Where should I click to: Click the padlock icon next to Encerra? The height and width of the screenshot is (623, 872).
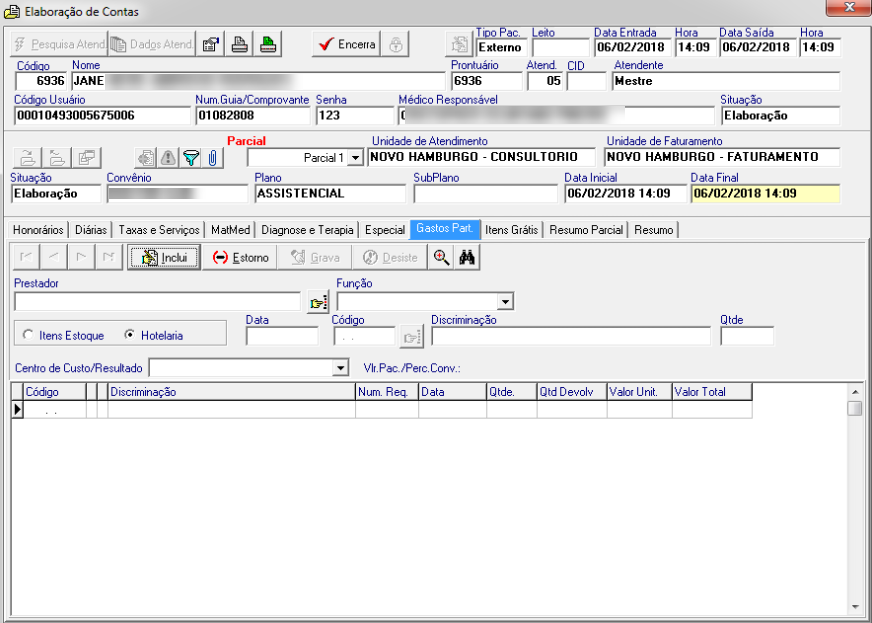395,44
